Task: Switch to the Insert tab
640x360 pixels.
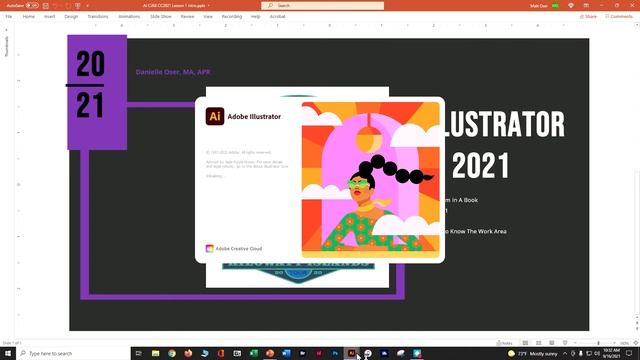Action: click(49, 17)
